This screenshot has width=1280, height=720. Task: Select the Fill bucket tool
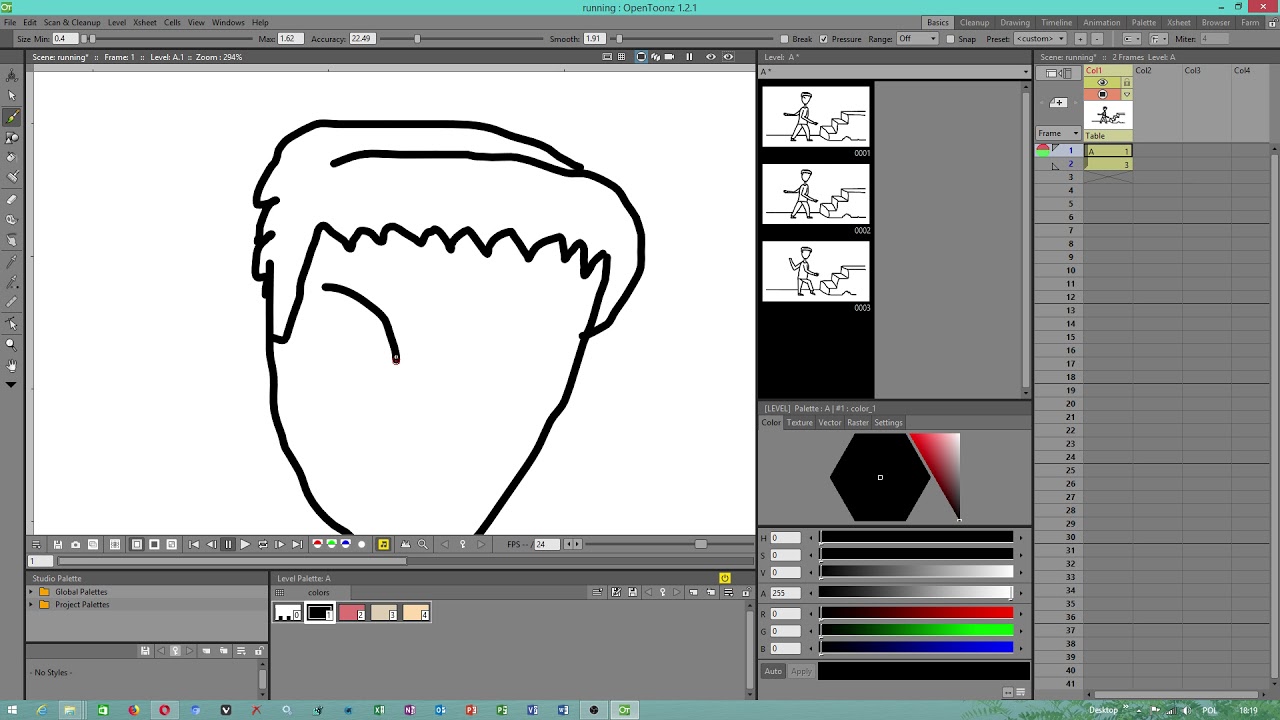click(x=11, y=158)
